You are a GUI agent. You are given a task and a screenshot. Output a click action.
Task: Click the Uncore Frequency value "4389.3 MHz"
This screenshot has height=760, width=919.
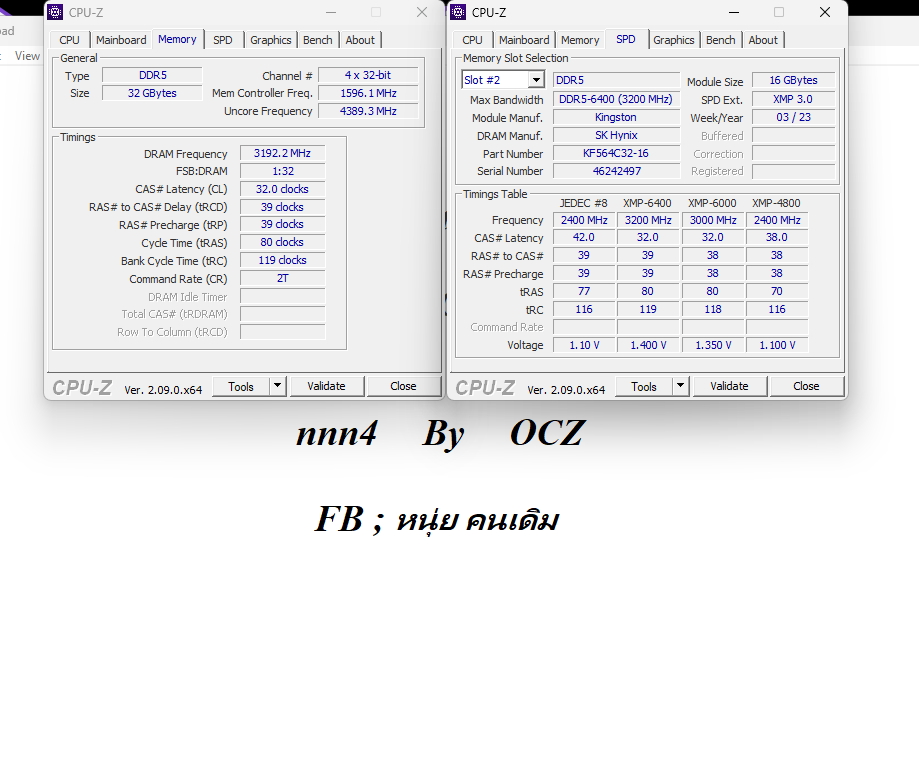pos(368,111)
